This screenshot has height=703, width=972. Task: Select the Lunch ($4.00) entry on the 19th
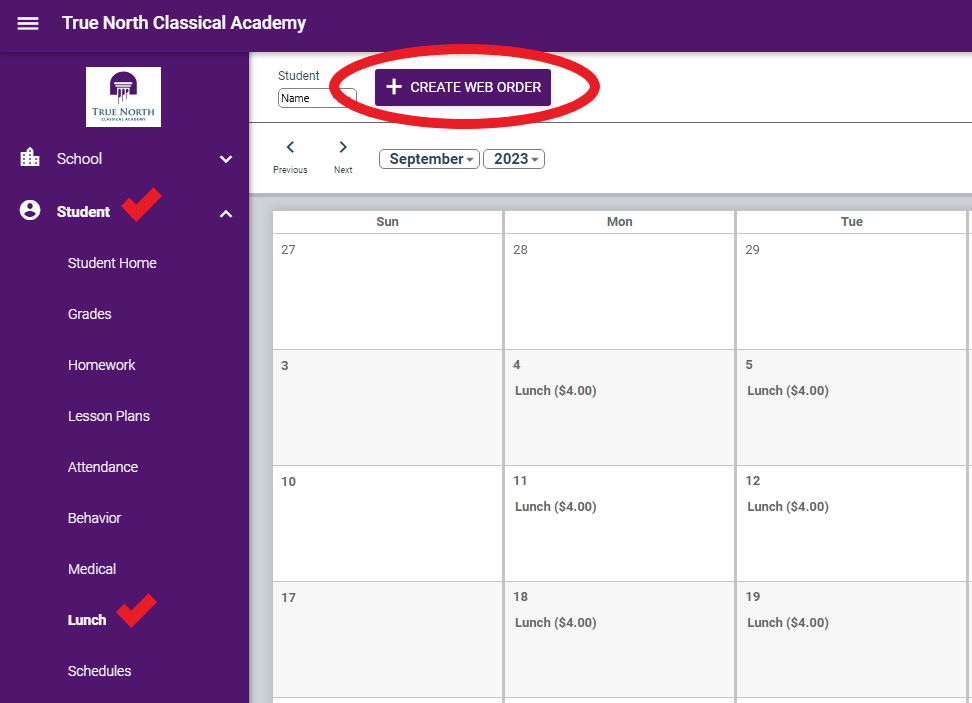pos(788,622)
